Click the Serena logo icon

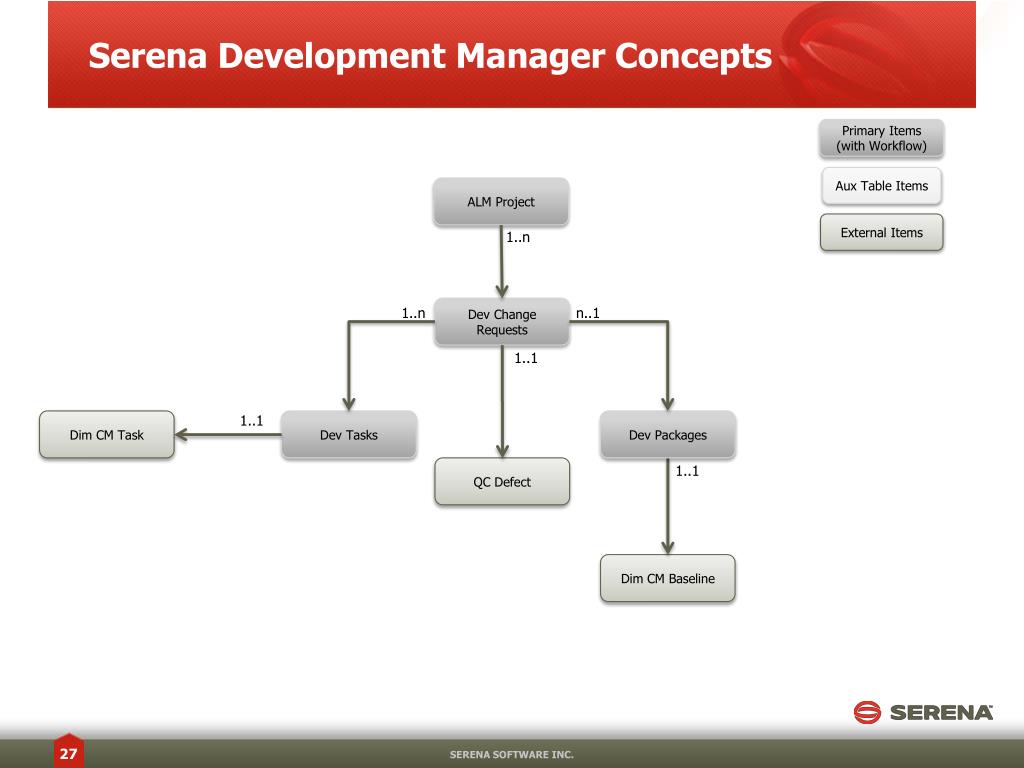tap(867, 712)
